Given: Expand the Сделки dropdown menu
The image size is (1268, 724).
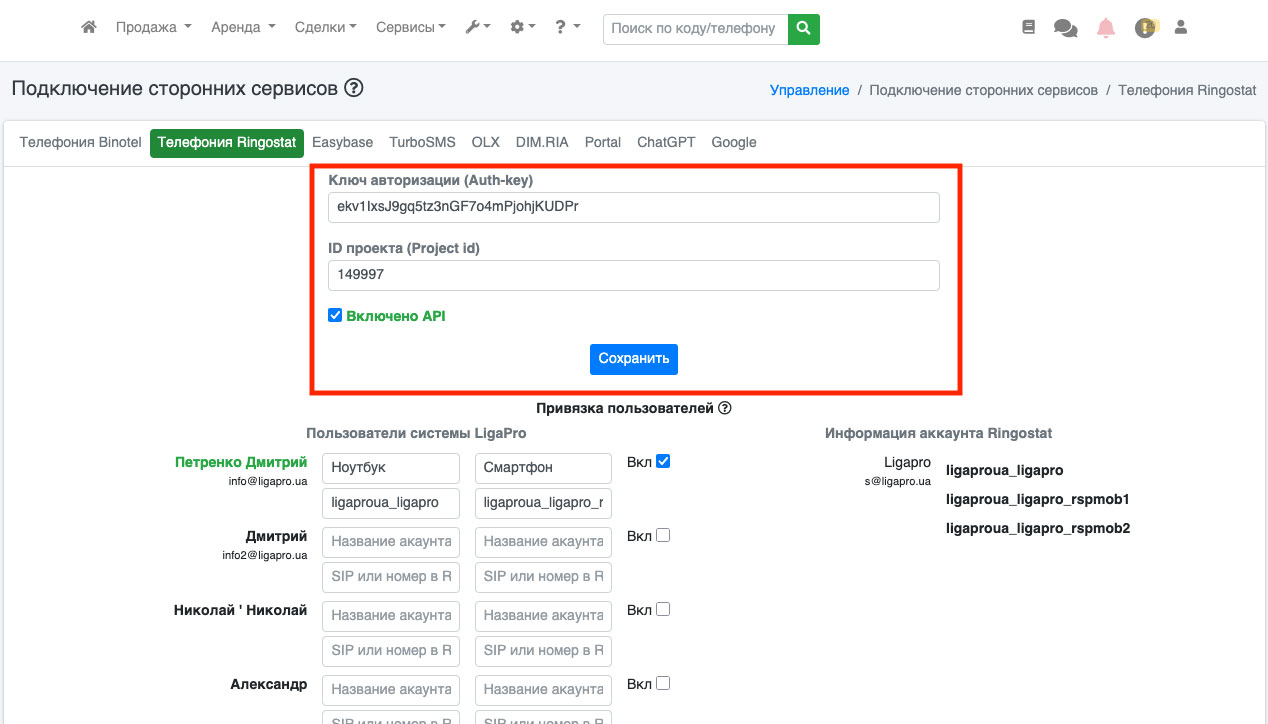Looking at the screenshot, I should coord(326,28).
